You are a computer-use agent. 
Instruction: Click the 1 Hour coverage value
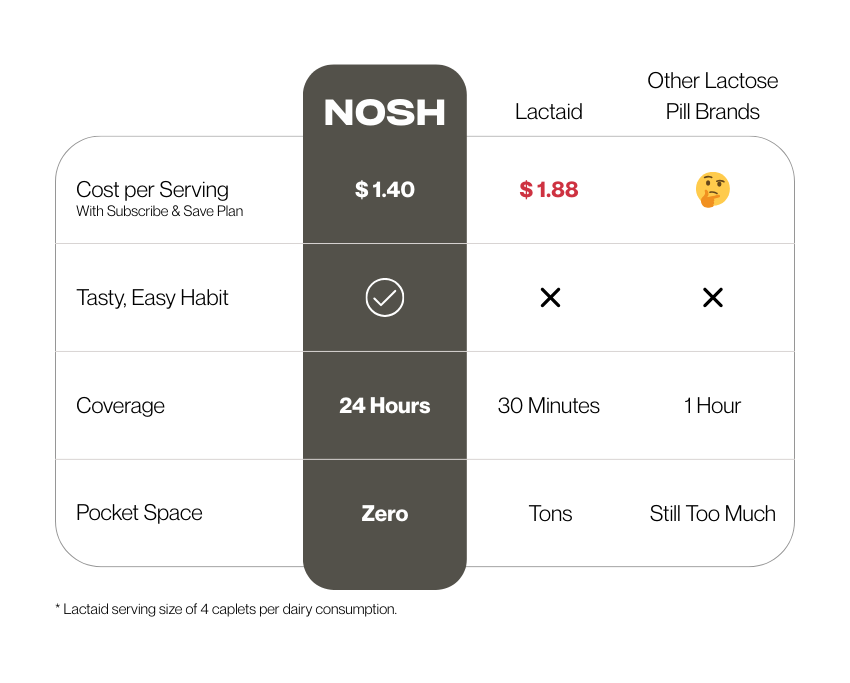[x=712, y=406]
